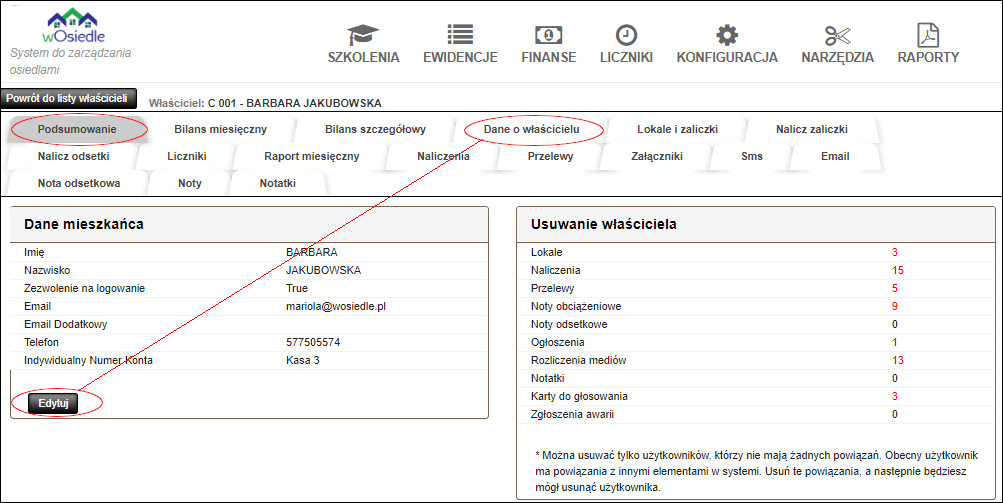This screenshot has width=1003, height=503.
Task: Click the BARBARA first name value
Action: pos(312,253)
